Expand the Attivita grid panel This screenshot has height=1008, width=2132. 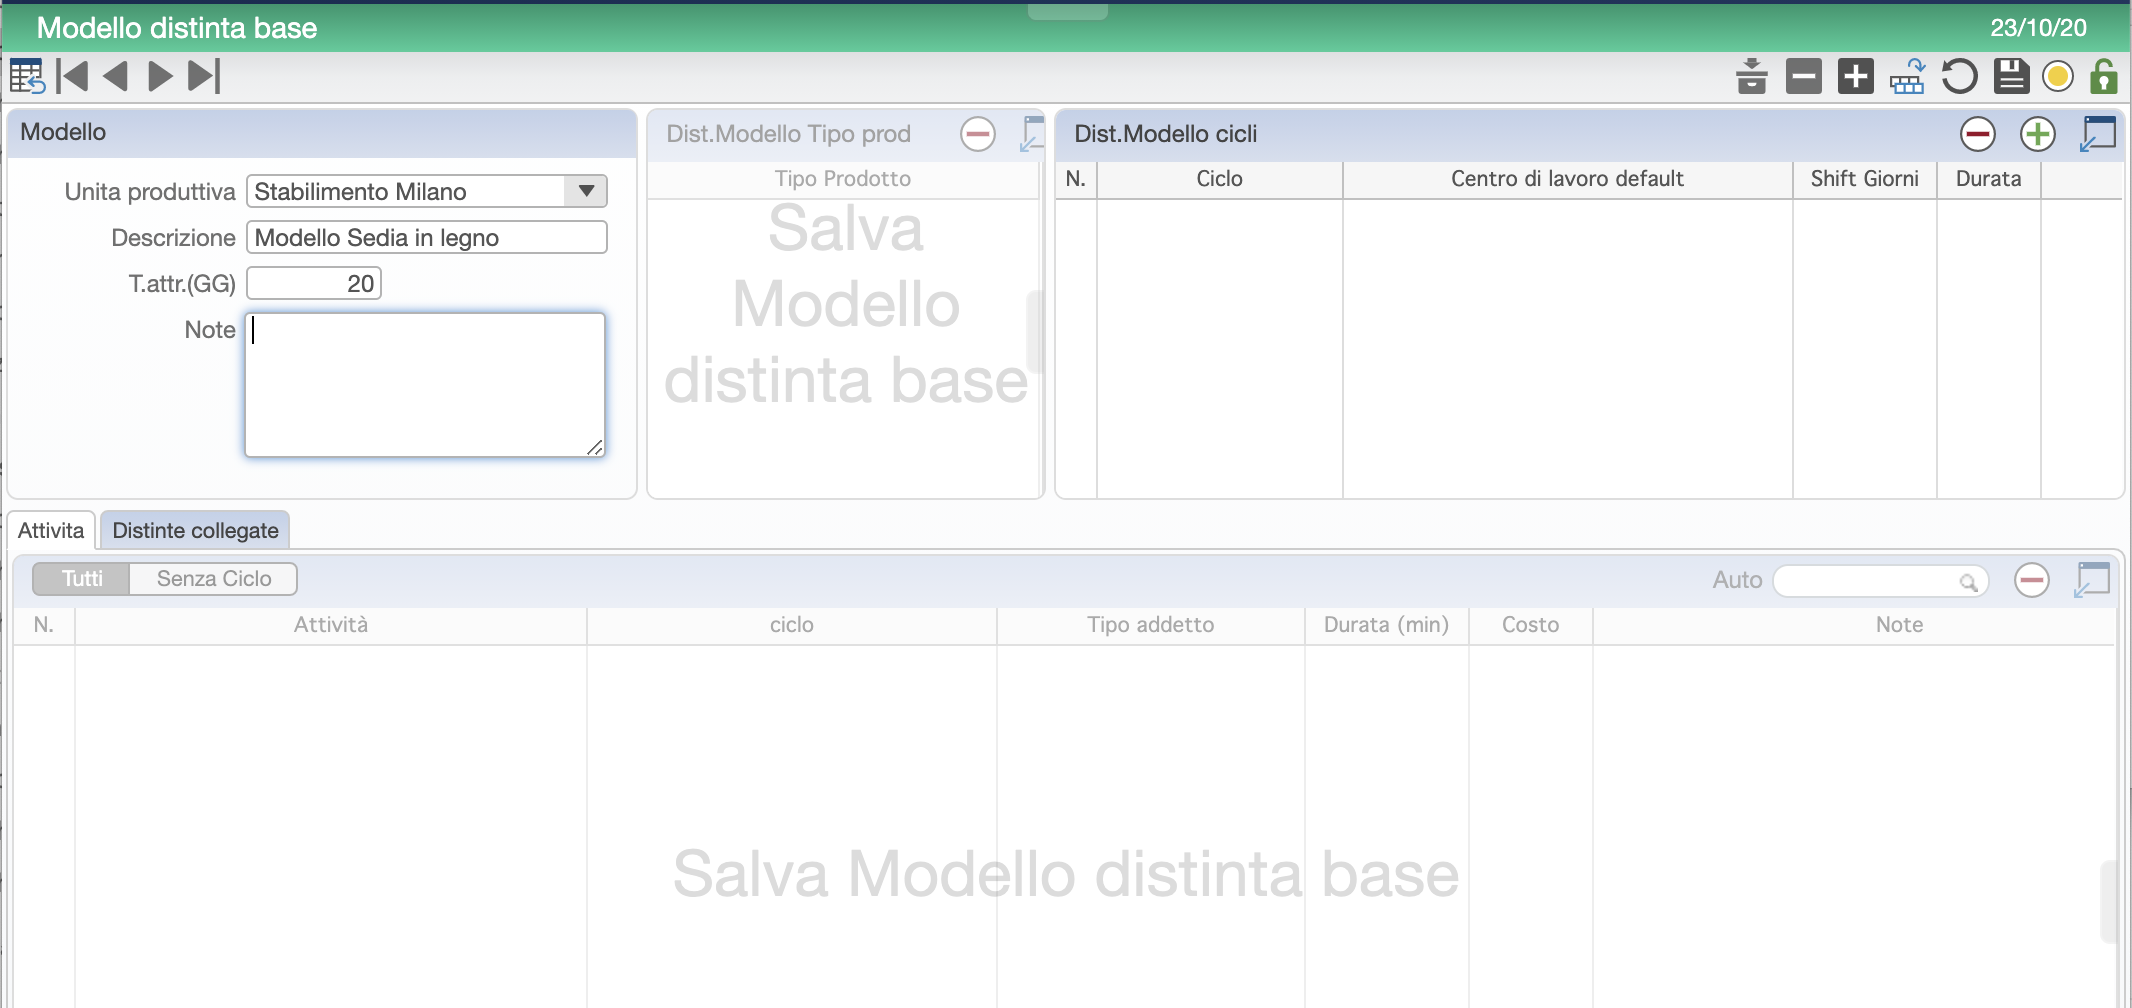point(2092,580)
